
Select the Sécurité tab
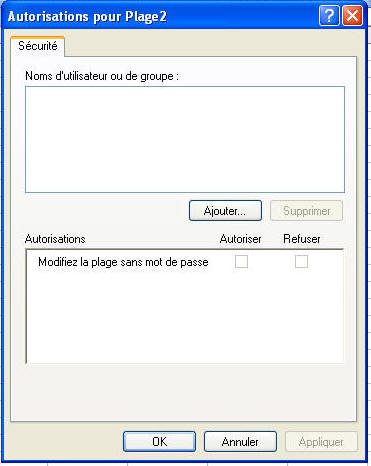[x=38, y=46]
